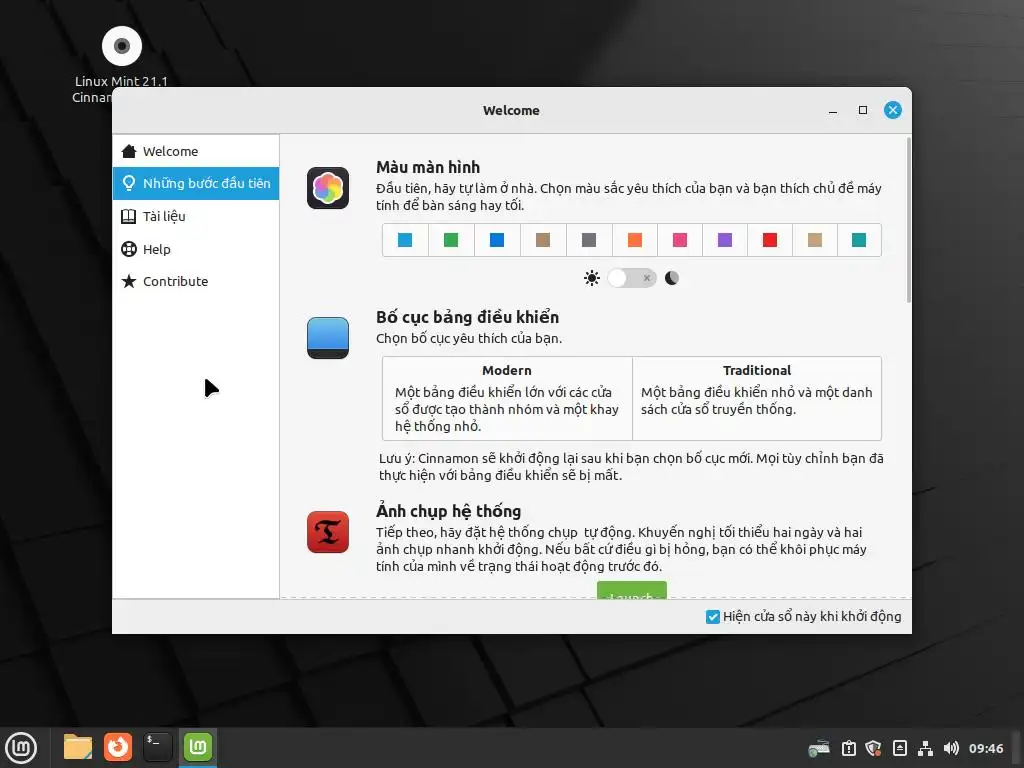
Task: Click the red Timeshift snapshot icon
Action: [328, 532]
